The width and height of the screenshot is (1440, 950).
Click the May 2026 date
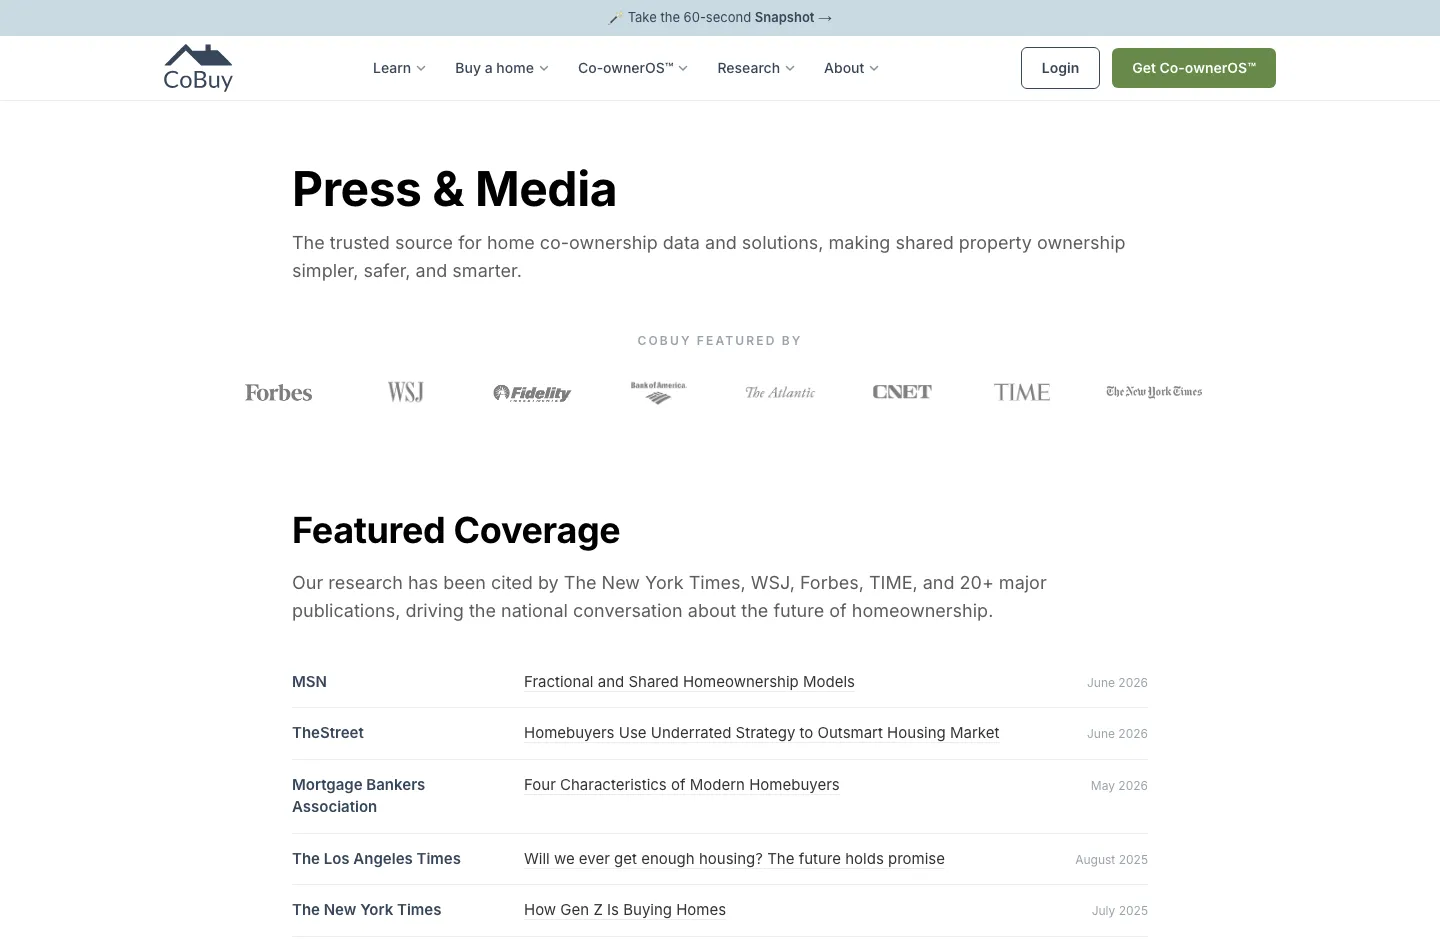(x=1119, y=786)
